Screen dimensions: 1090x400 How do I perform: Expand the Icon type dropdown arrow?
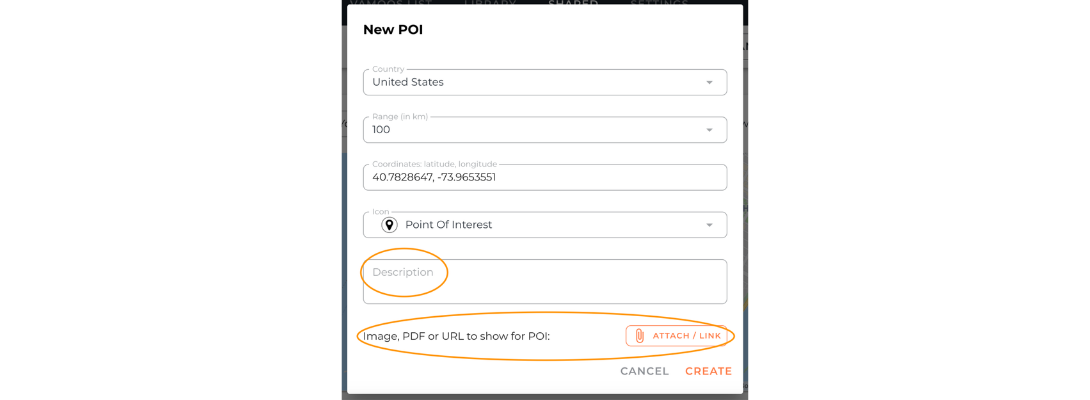click(x=709, y=225)
